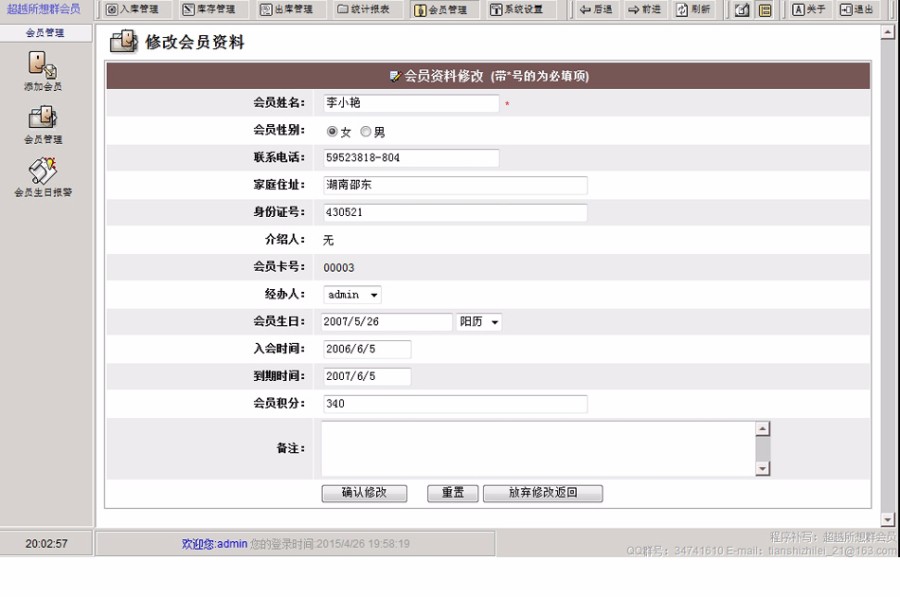
Task: Select the 女 gender radio button
Action: pos(332,130)
